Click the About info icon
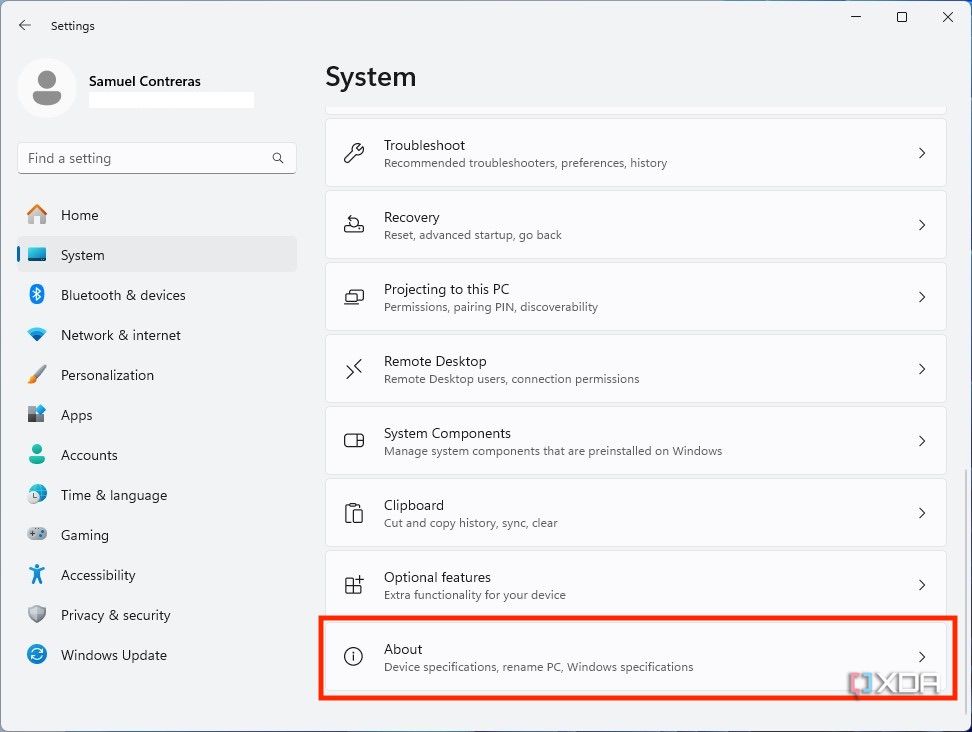 tap(353, 656)
